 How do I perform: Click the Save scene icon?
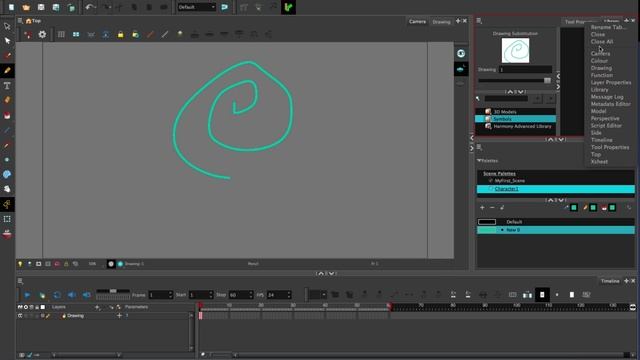click(41, 7)
